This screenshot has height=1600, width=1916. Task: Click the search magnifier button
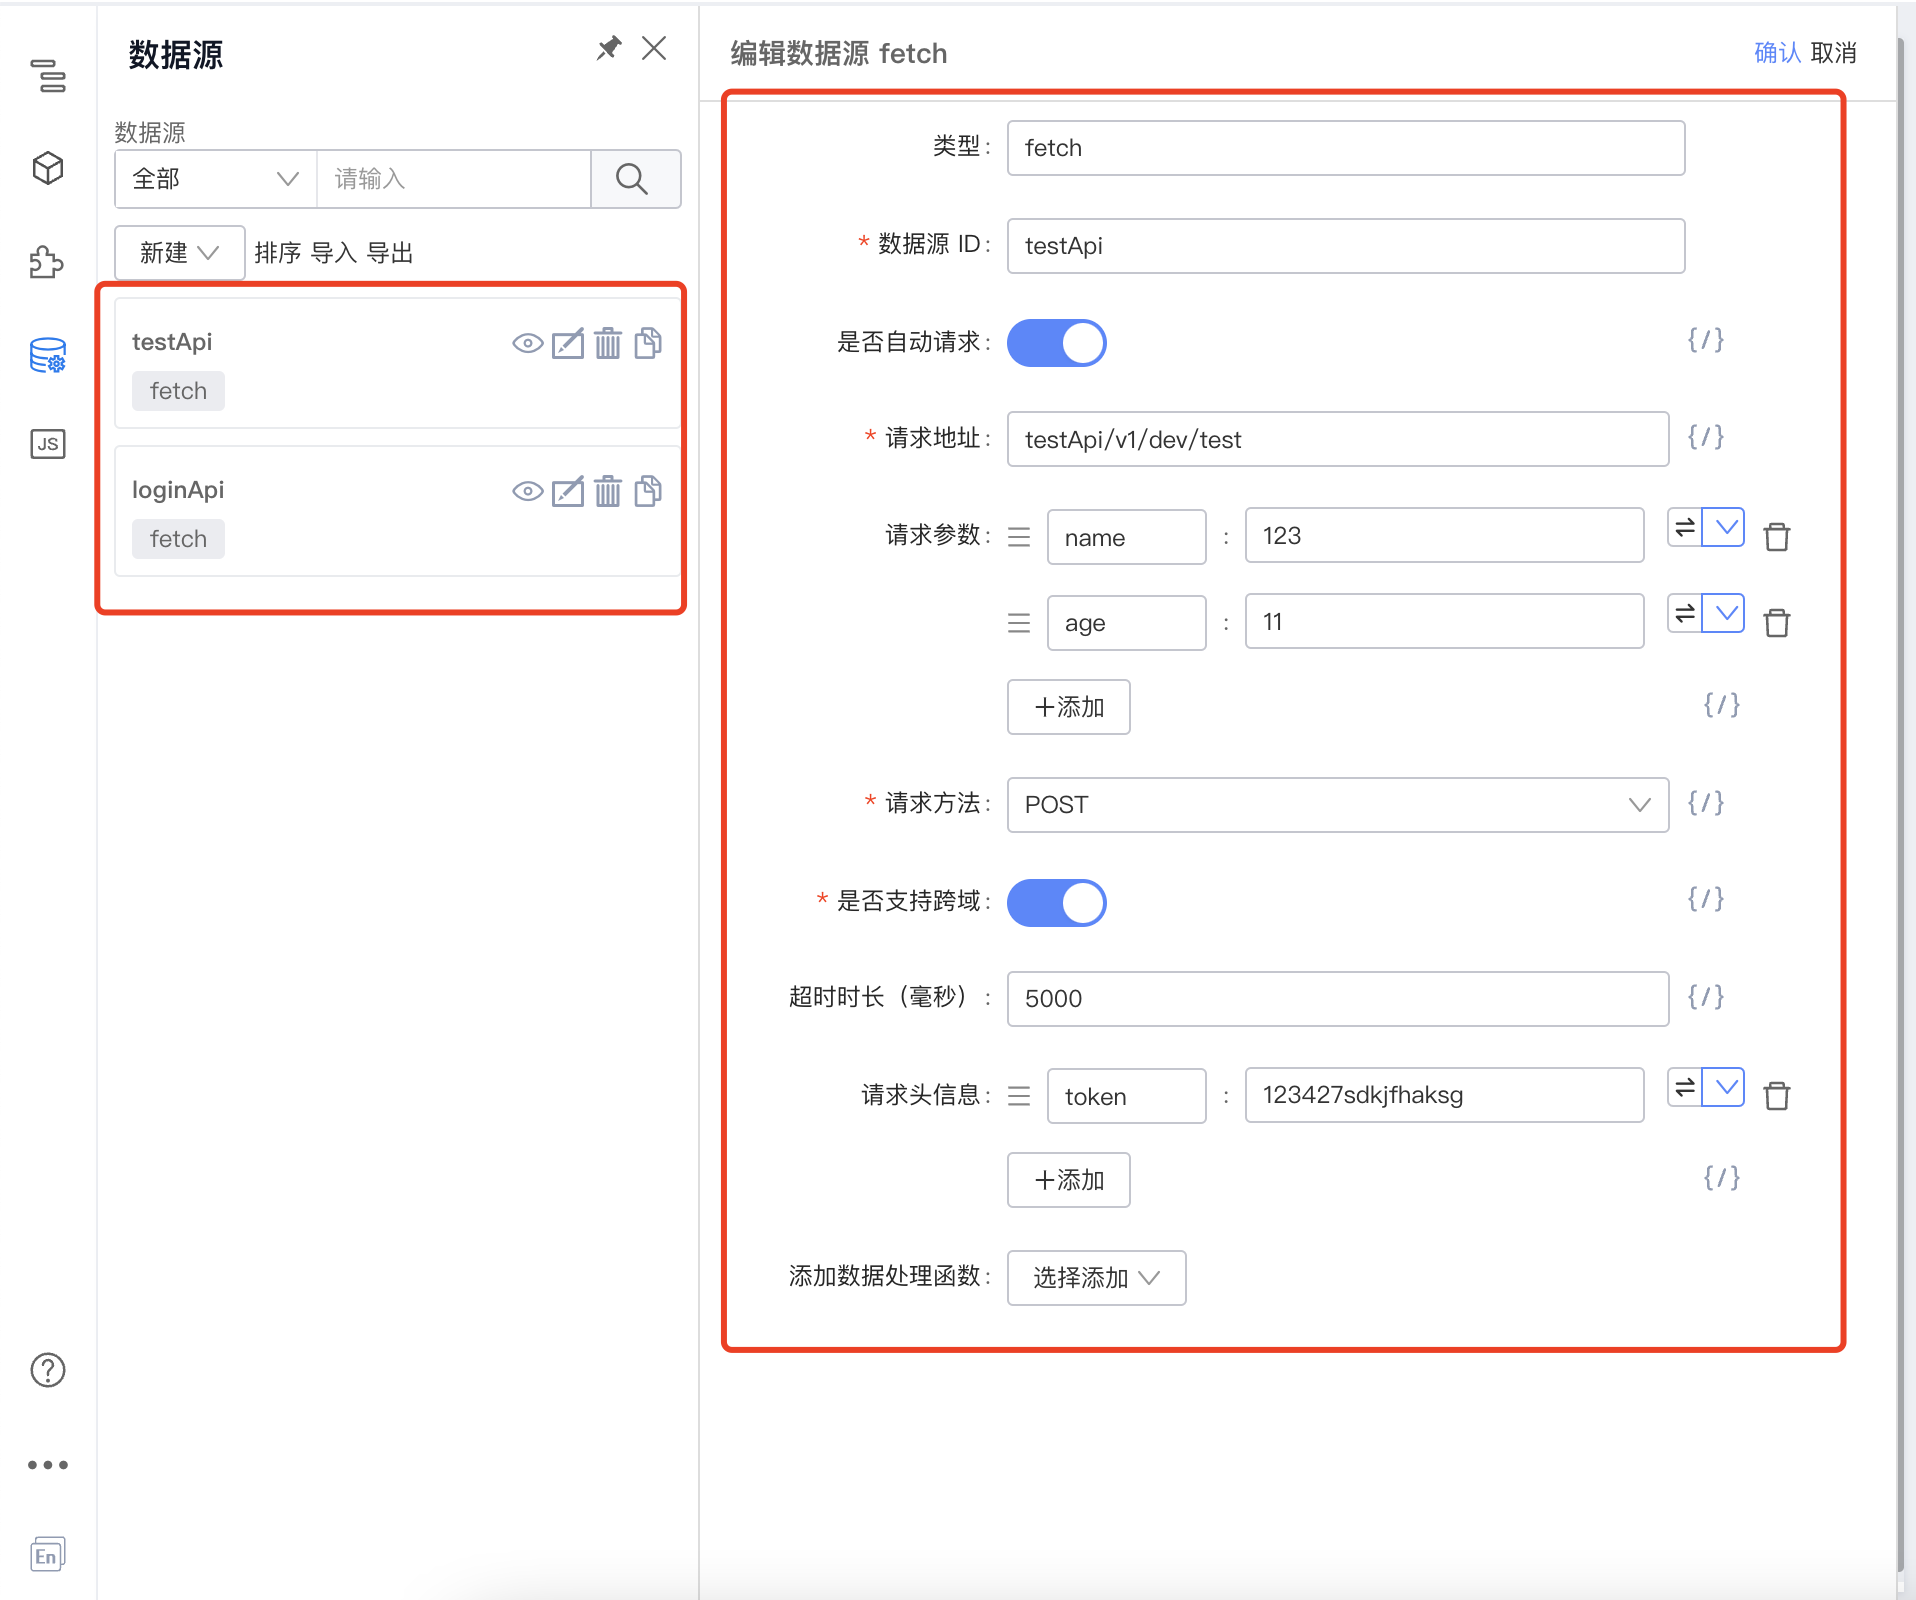(635, 179)
